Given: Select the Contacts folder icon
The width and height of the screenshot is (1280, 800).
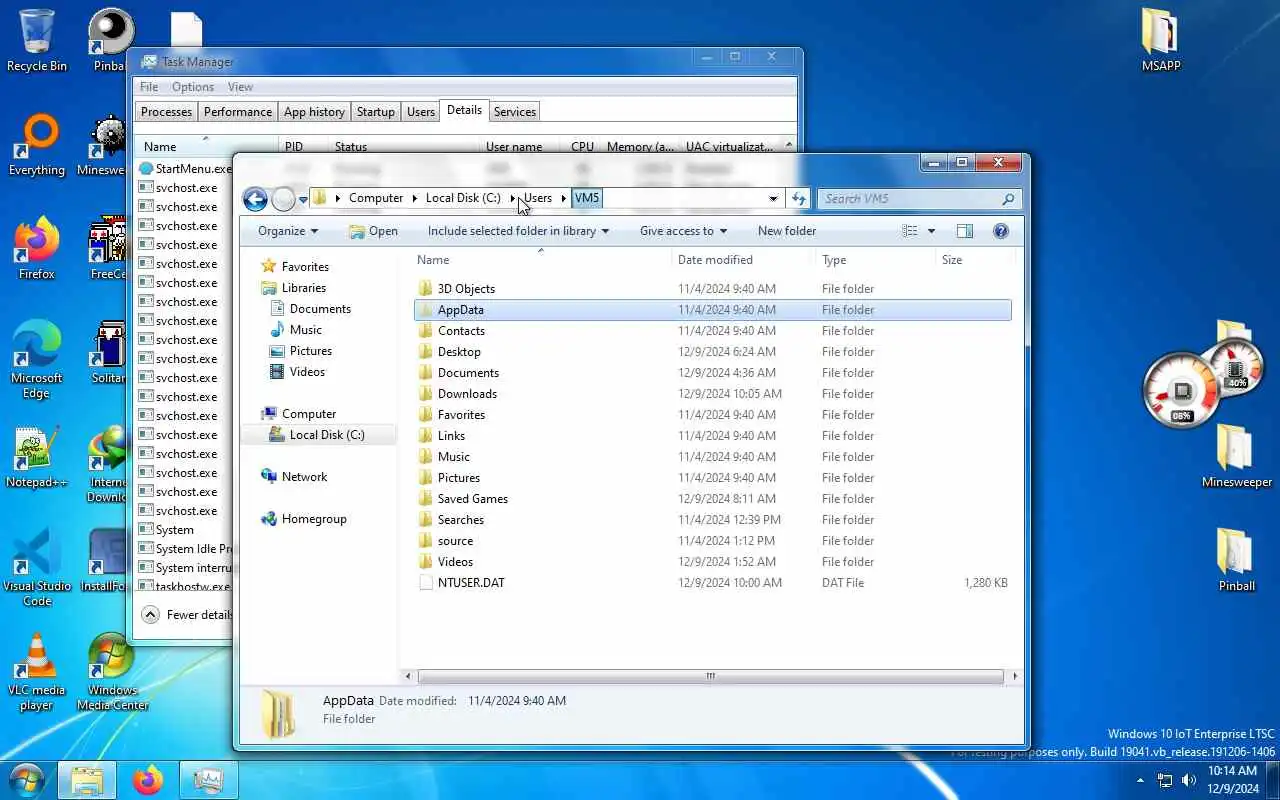Looking at the screenshot, I should tap(425, 331).
